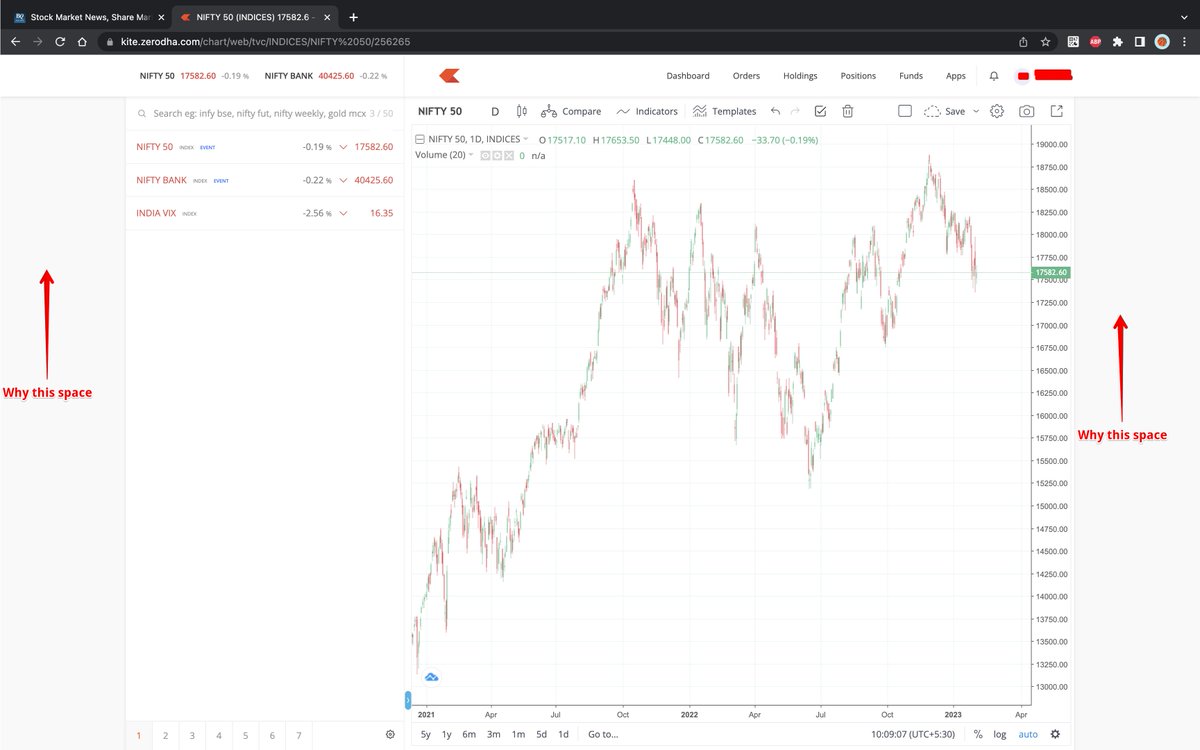This screenshot has width=1200, height=750.
Task: Open new browser tab
Action: tap(353, 17)
